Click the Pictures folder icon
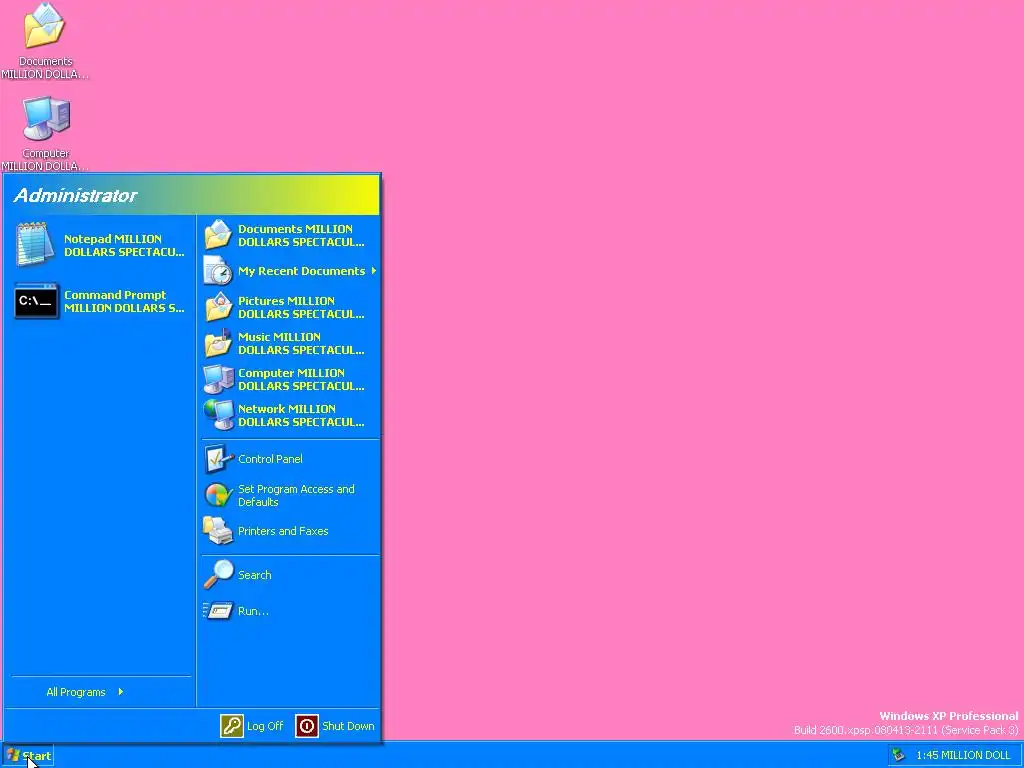 218,307
